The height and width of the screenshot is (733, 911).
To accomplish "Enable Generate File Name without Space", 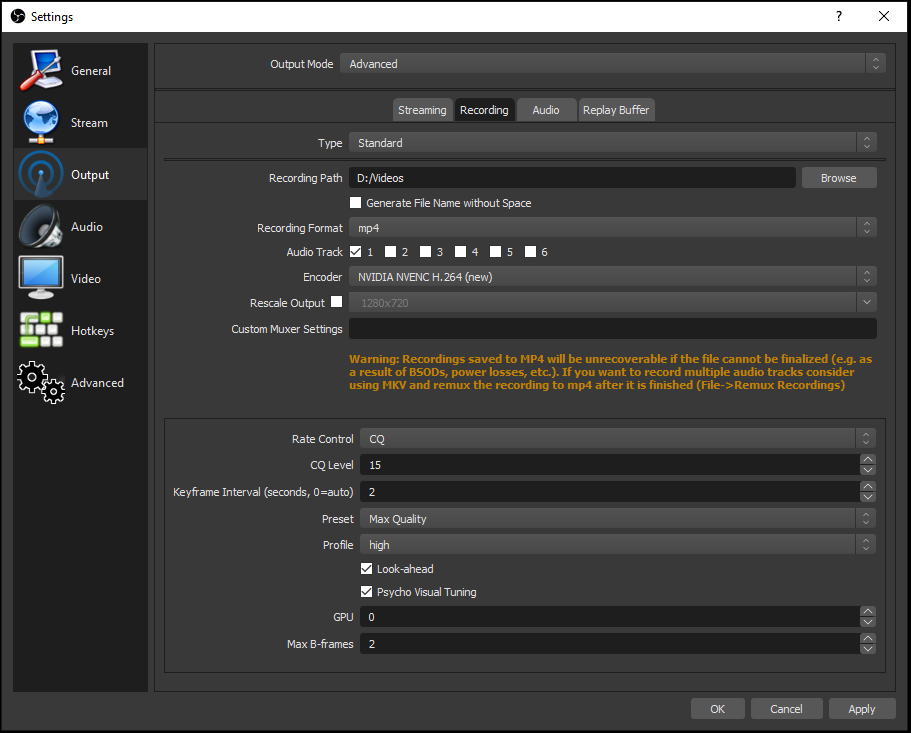I will point(355,202).
